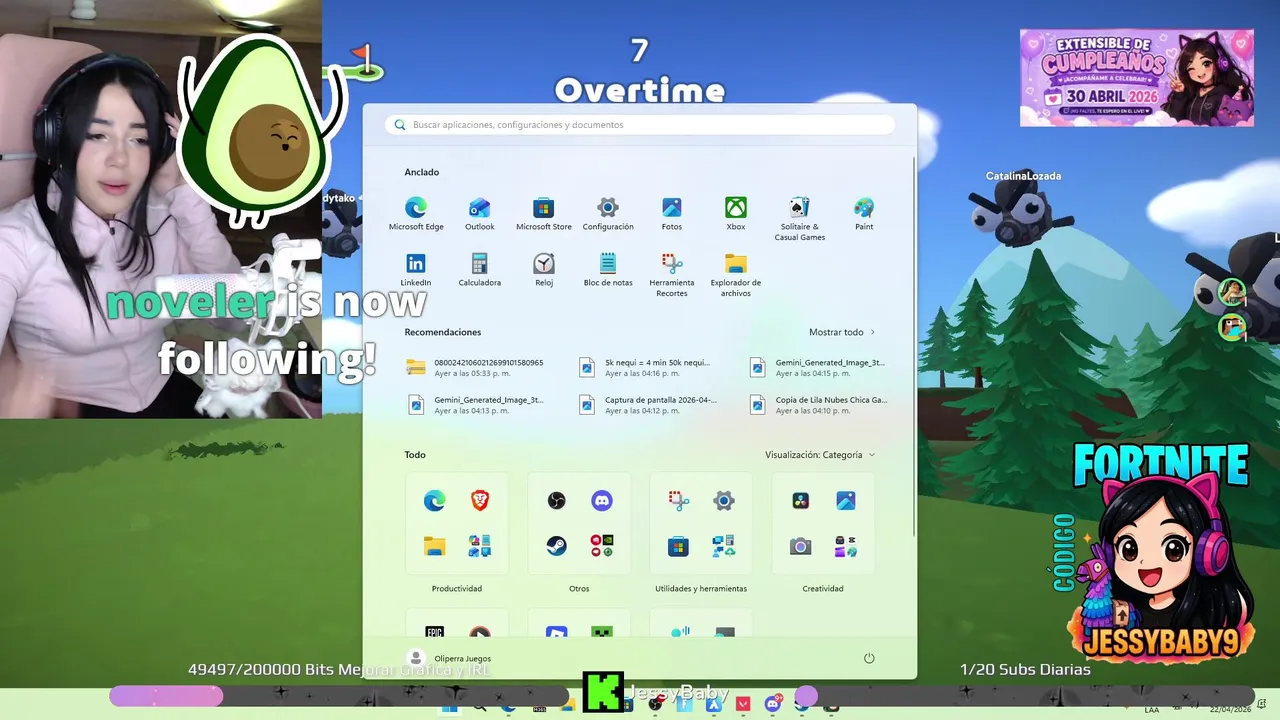Launch DaVinci Resolve in Creatividad category
The height and width of the screenshot is (720, 1280).
click(x=801, y=501)
